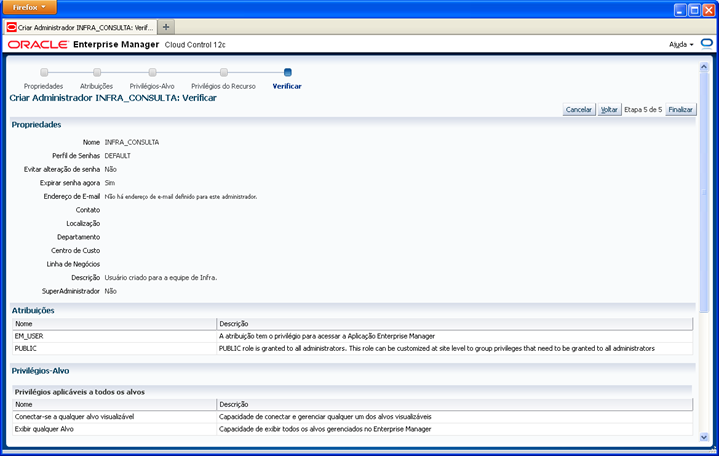Click the Cancelar button
This screenshot has height=456, width=719.
point(579,110)
